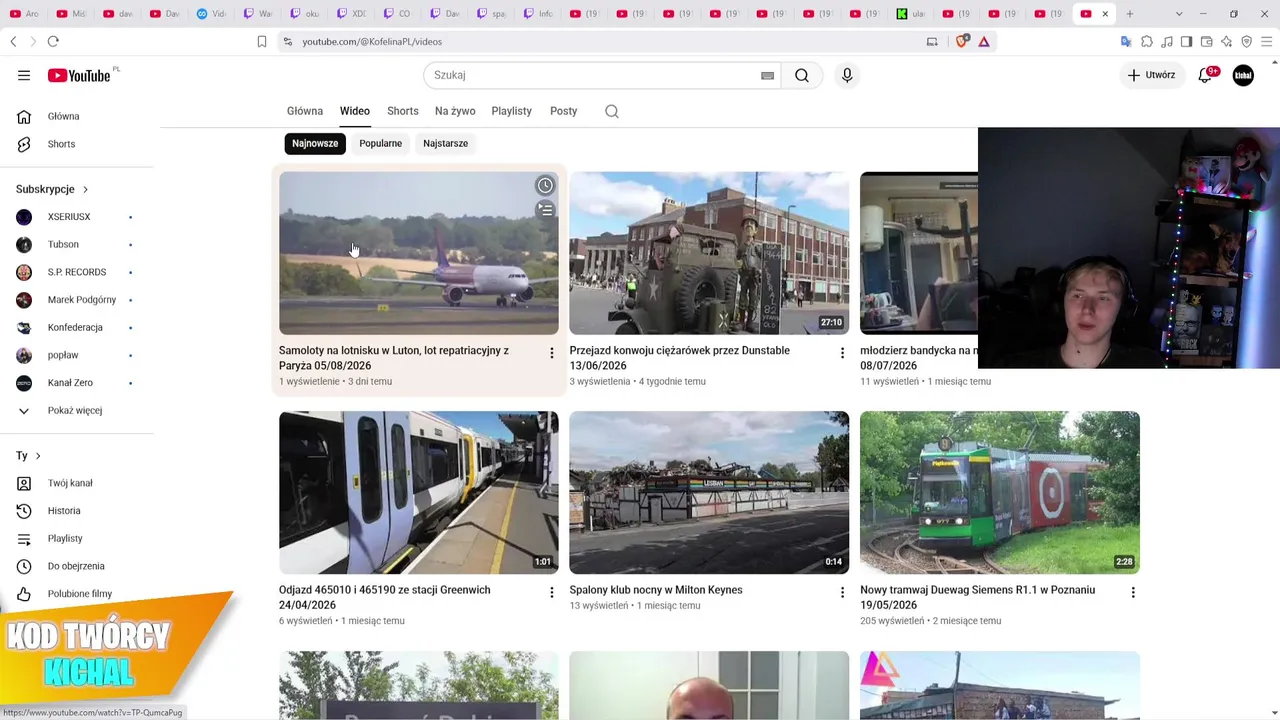Toggle the browser sidebar panel

[1186, 41]
